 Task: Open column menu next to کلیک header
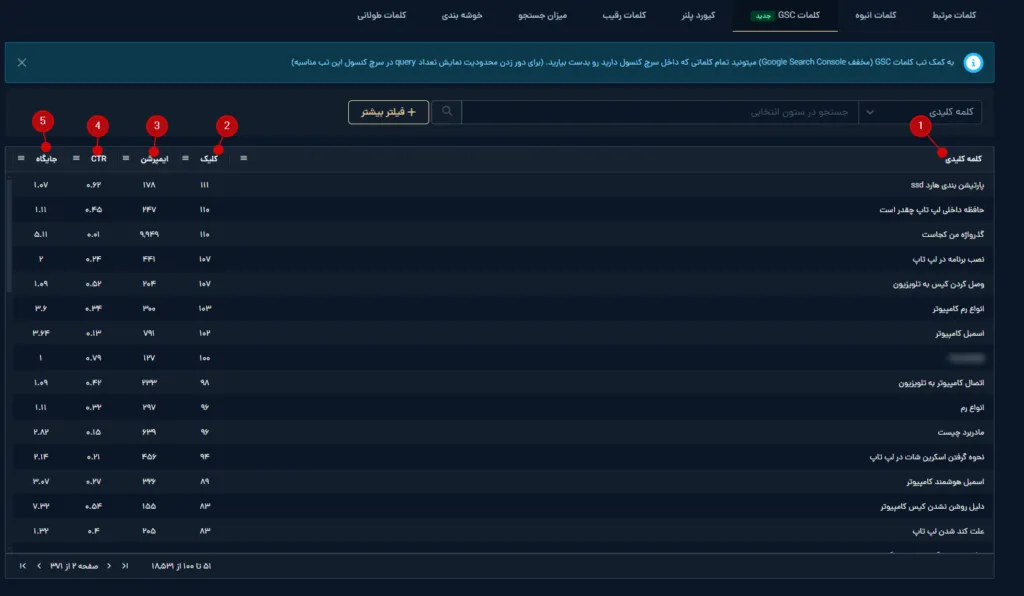tap(185, 159)
